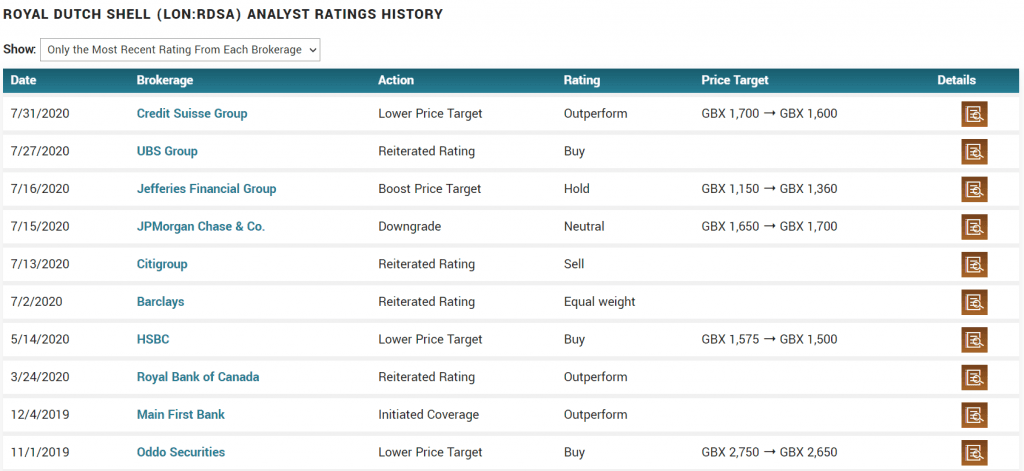Screen dimensions: 1024x471
Task: Select the 7/2/2020 date cell
Action: [x=37, y=302]
